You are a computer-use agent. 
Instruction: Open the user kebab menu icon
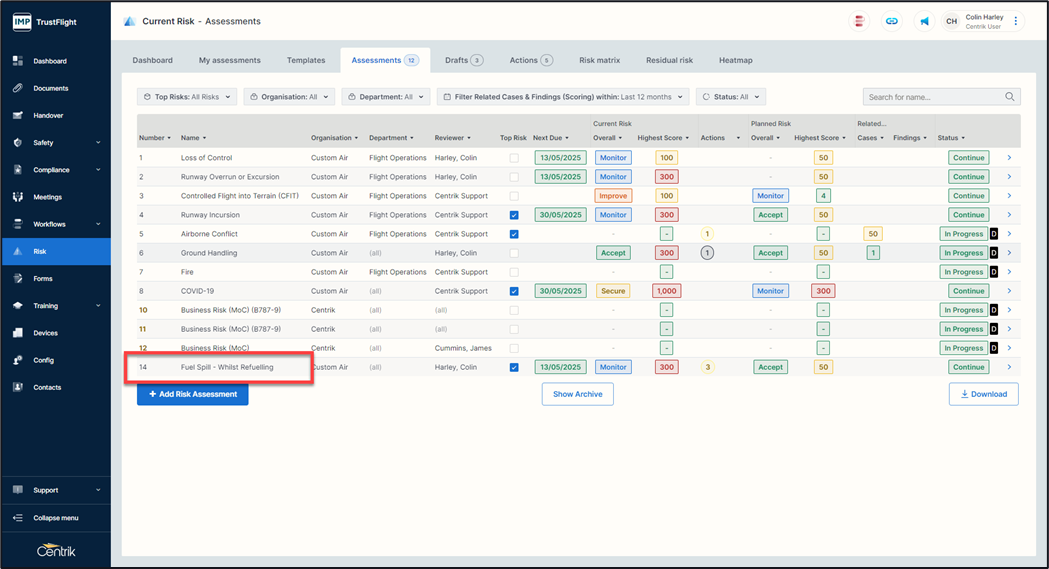[1016, 21]
